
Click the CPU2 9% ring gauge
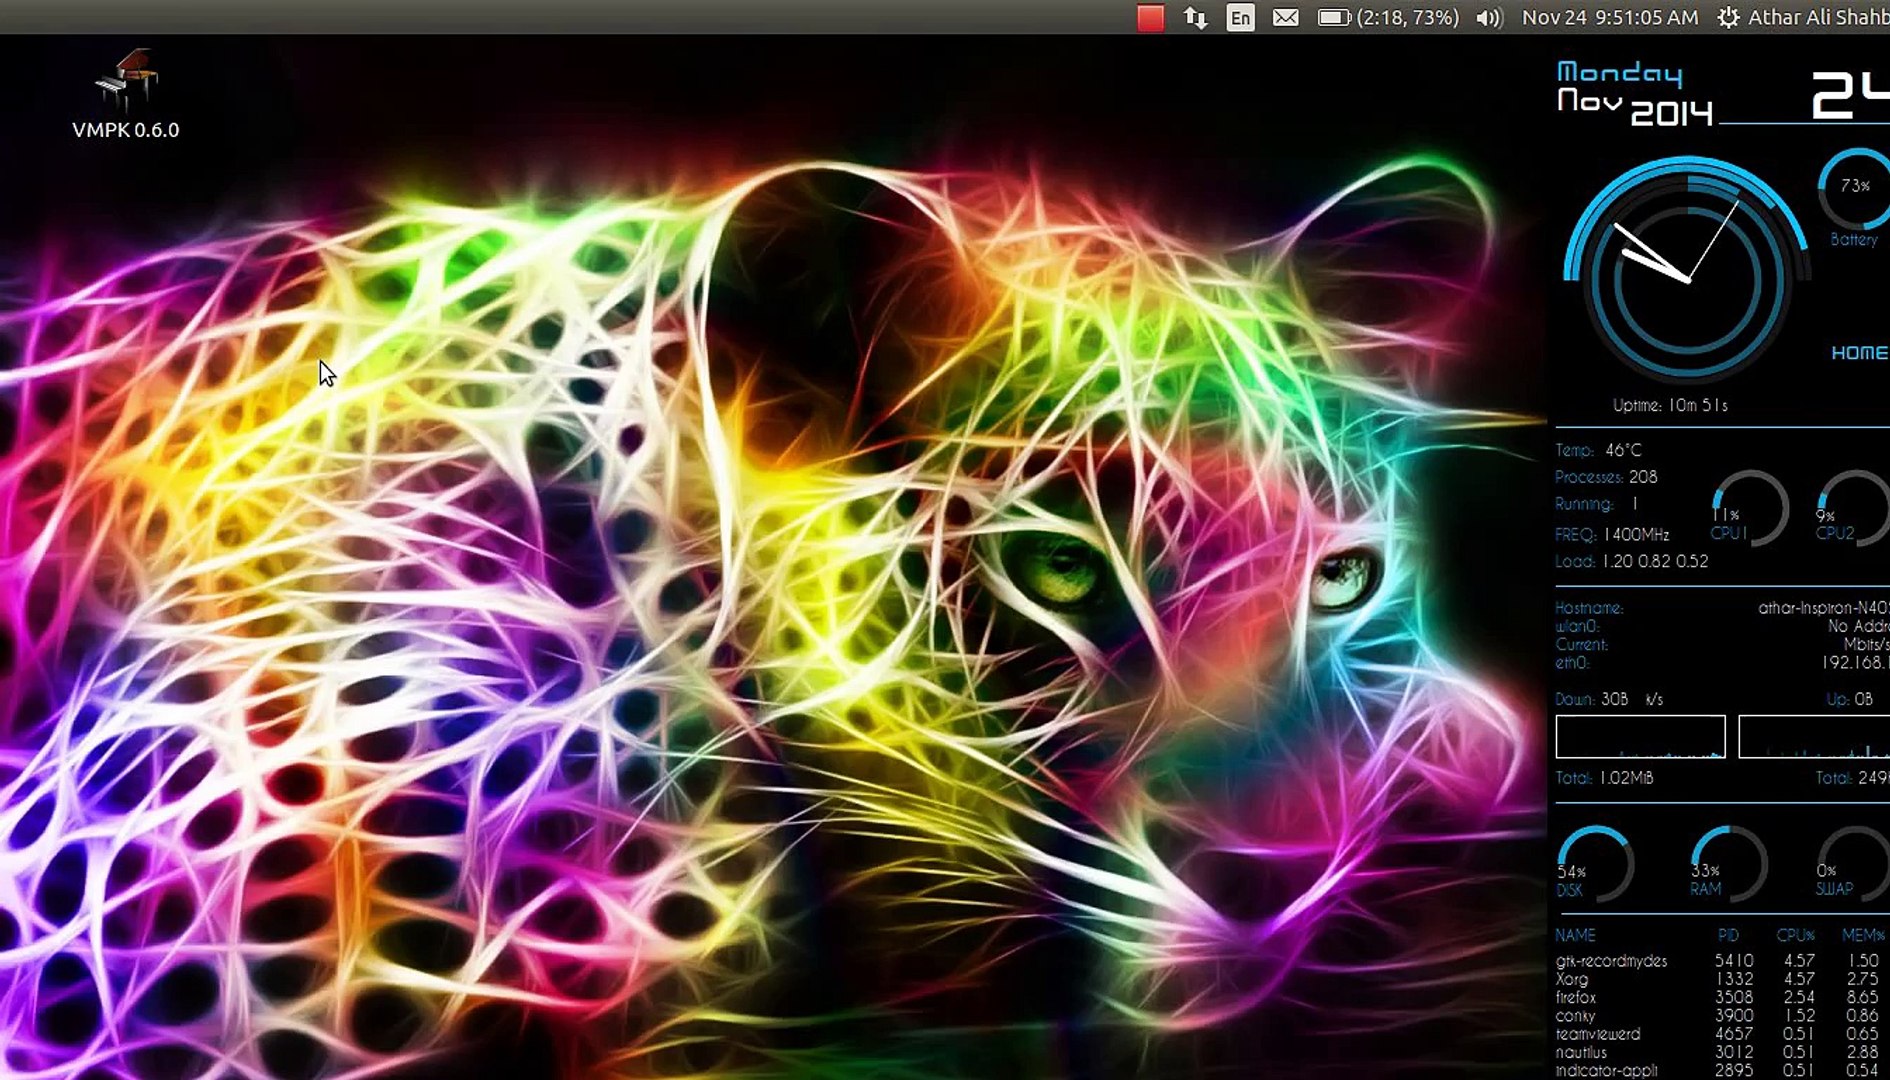[x=1853, y=508]
